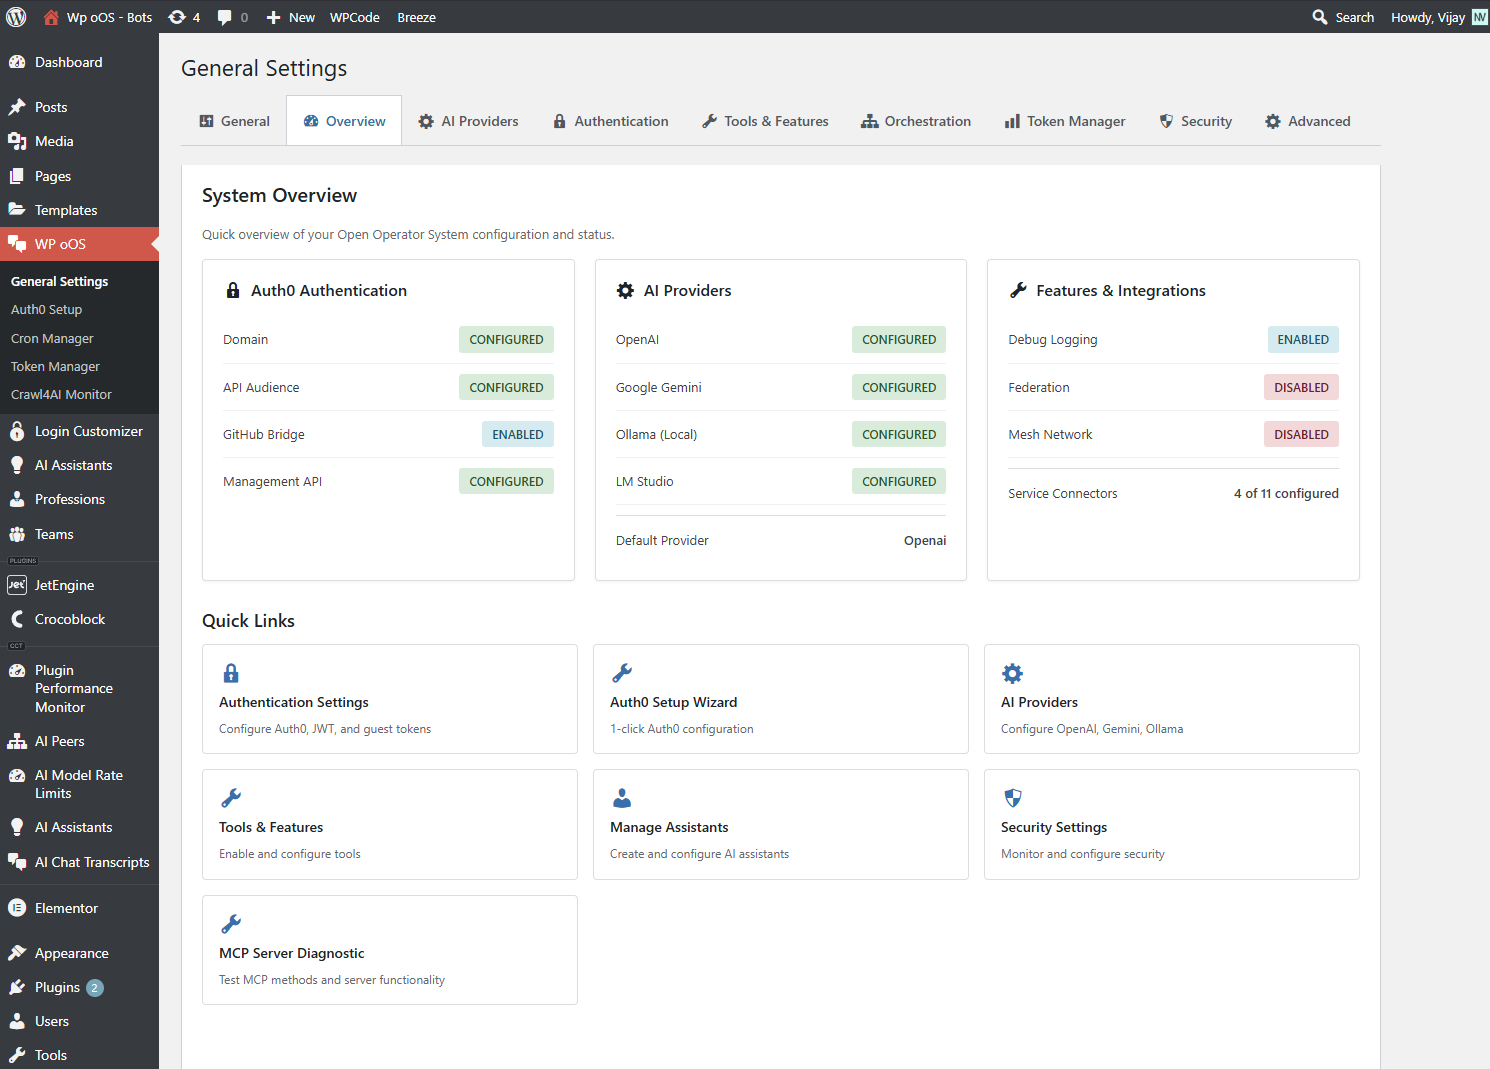Toggle Debug Logging from ENABLED
The image size is (1490, 1069).
tap(1302, 339)
